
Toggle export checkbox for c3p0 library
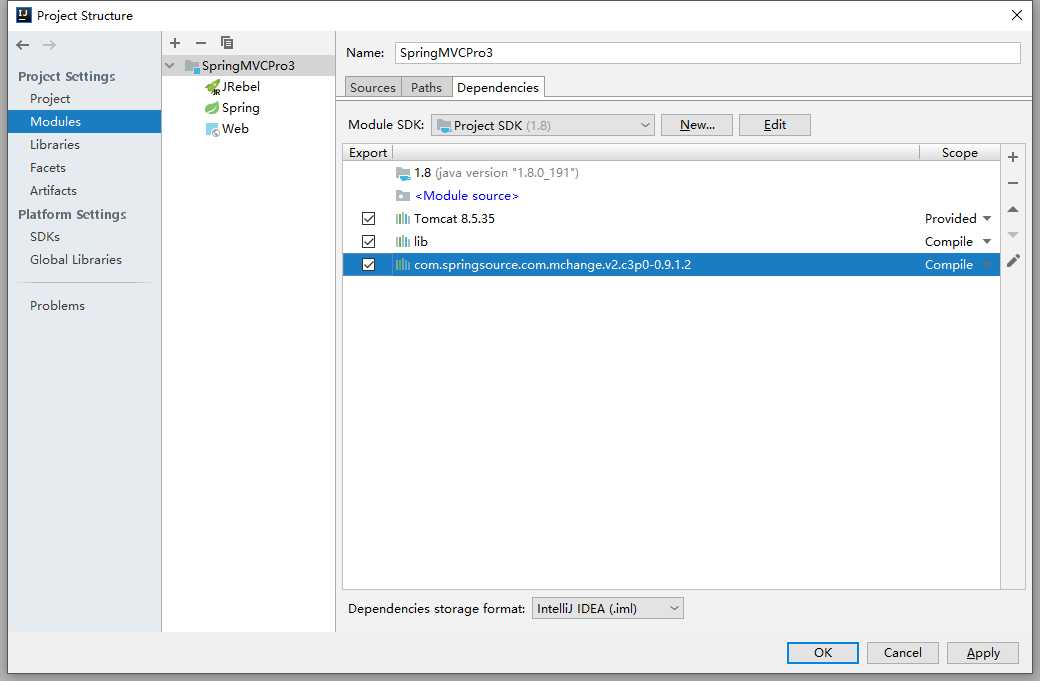368,265
